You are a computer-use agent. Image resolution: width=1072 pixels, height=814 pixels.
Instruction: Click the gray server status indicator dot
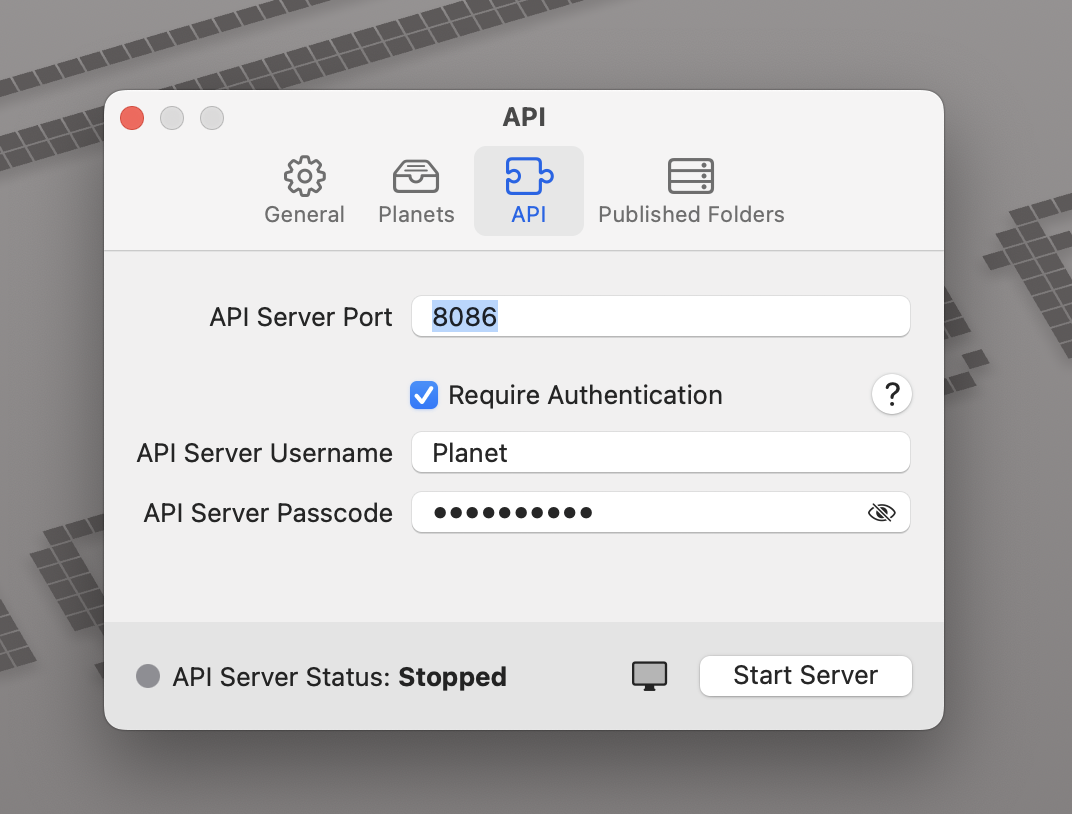(148, 676)
